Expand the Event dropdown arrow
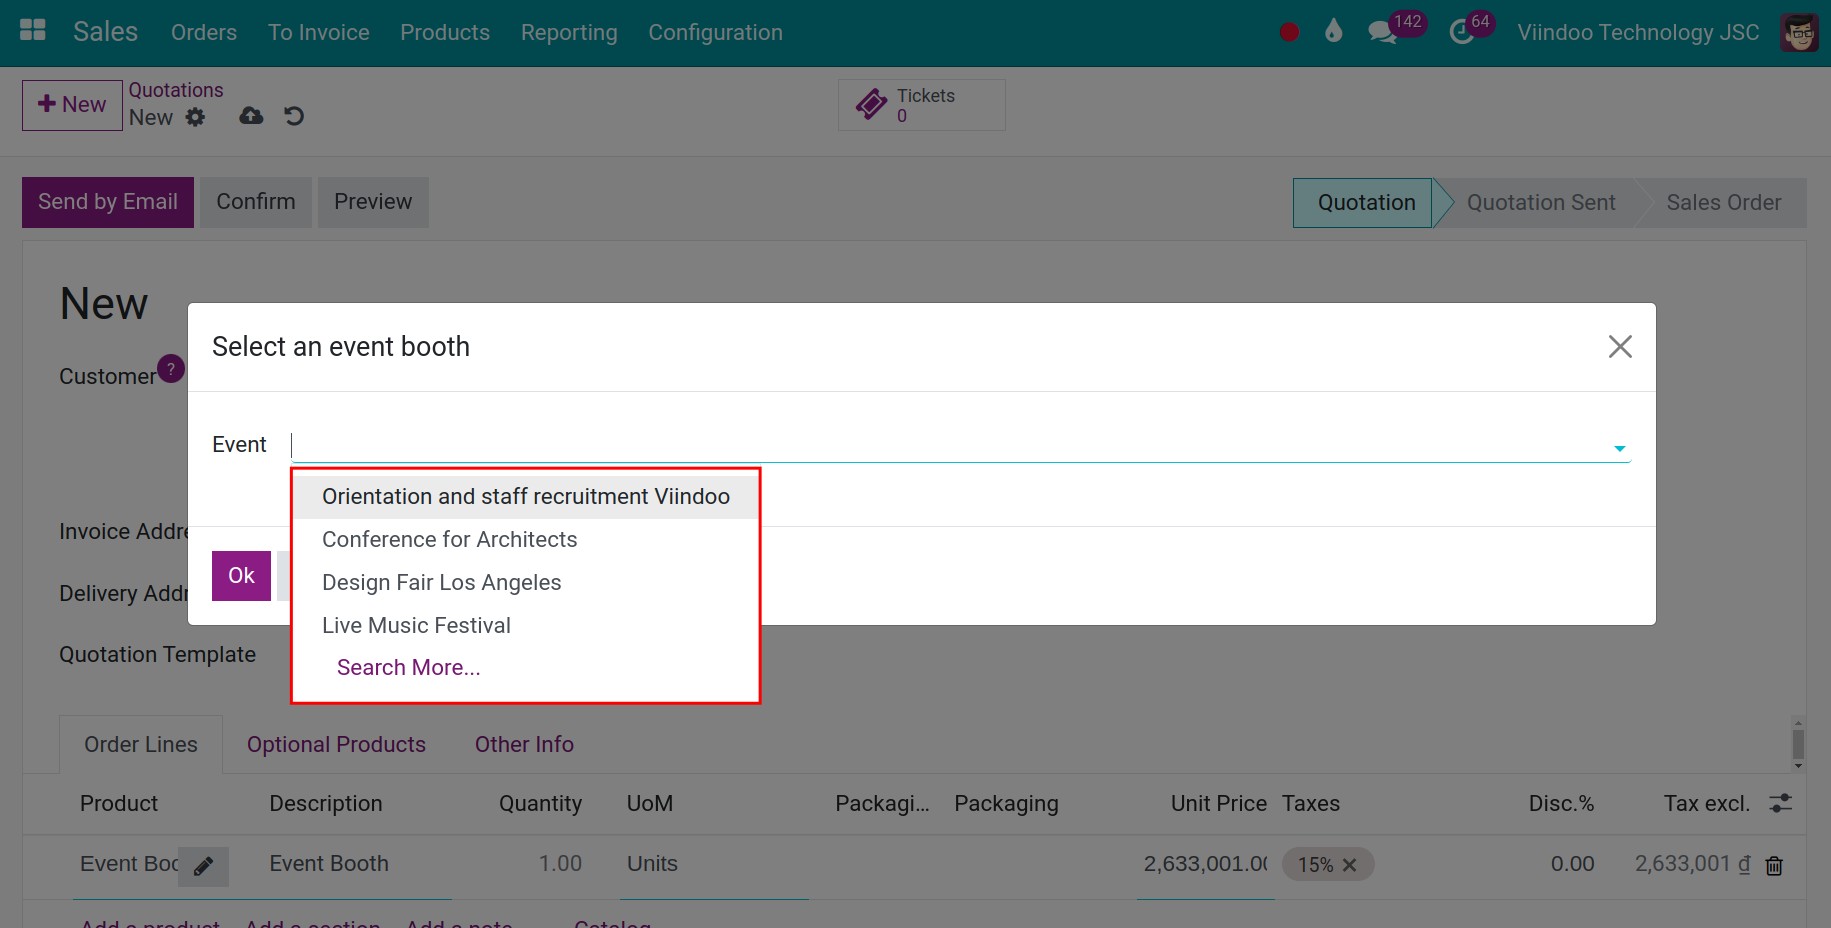 [1619, 448]
